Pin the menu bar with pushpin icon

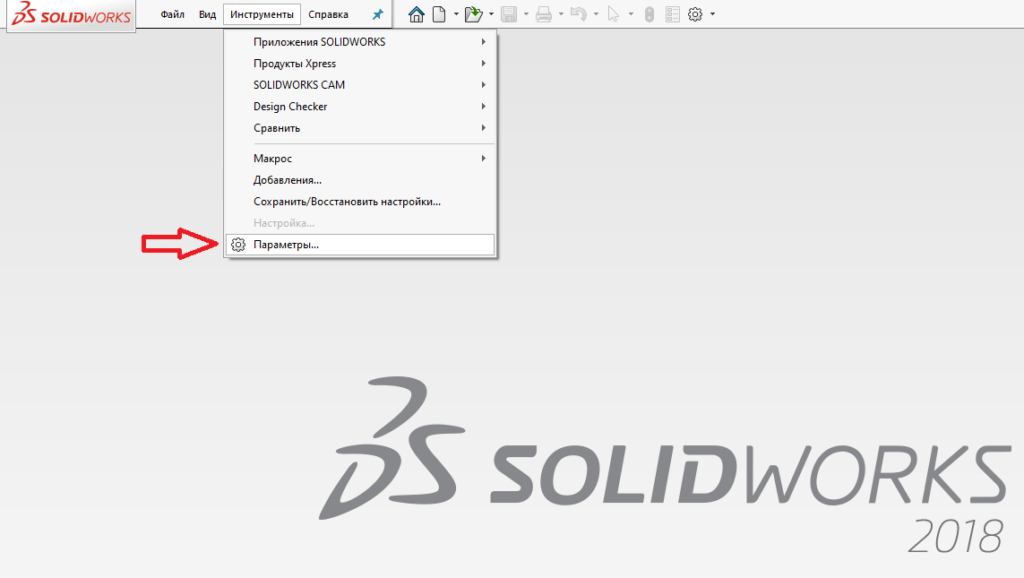pyautogui.click(x=377, y=14)
